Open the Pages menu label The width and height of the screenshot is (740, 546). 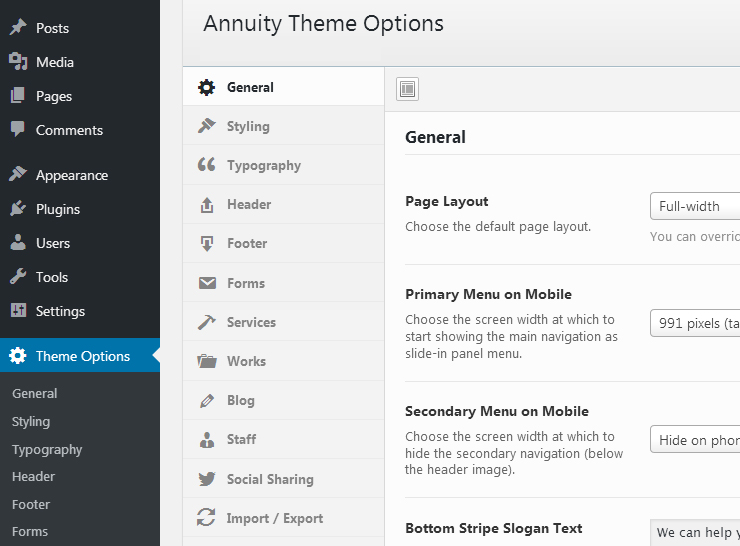coord(54,96)
